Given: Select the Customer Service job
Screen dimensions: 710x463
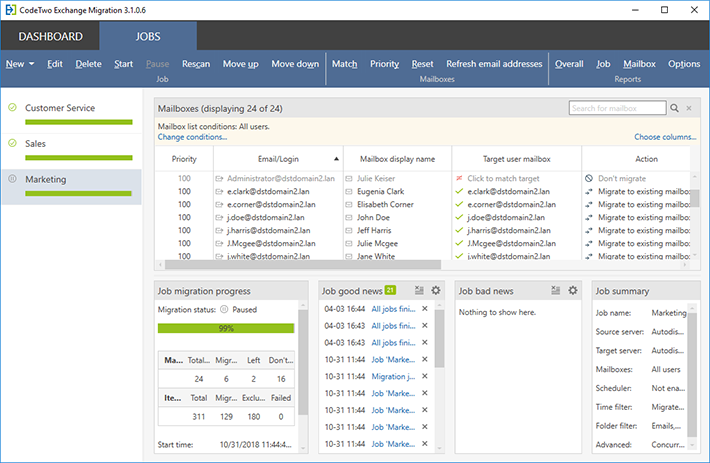Looking at the screenshot, I should (72, 115).
